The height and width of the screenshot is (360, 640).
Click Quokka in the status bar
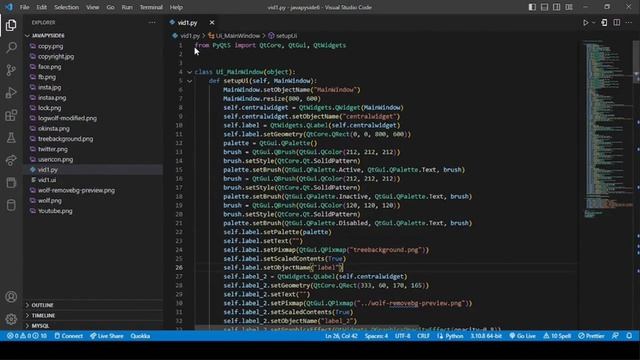(x=140, y=336)
